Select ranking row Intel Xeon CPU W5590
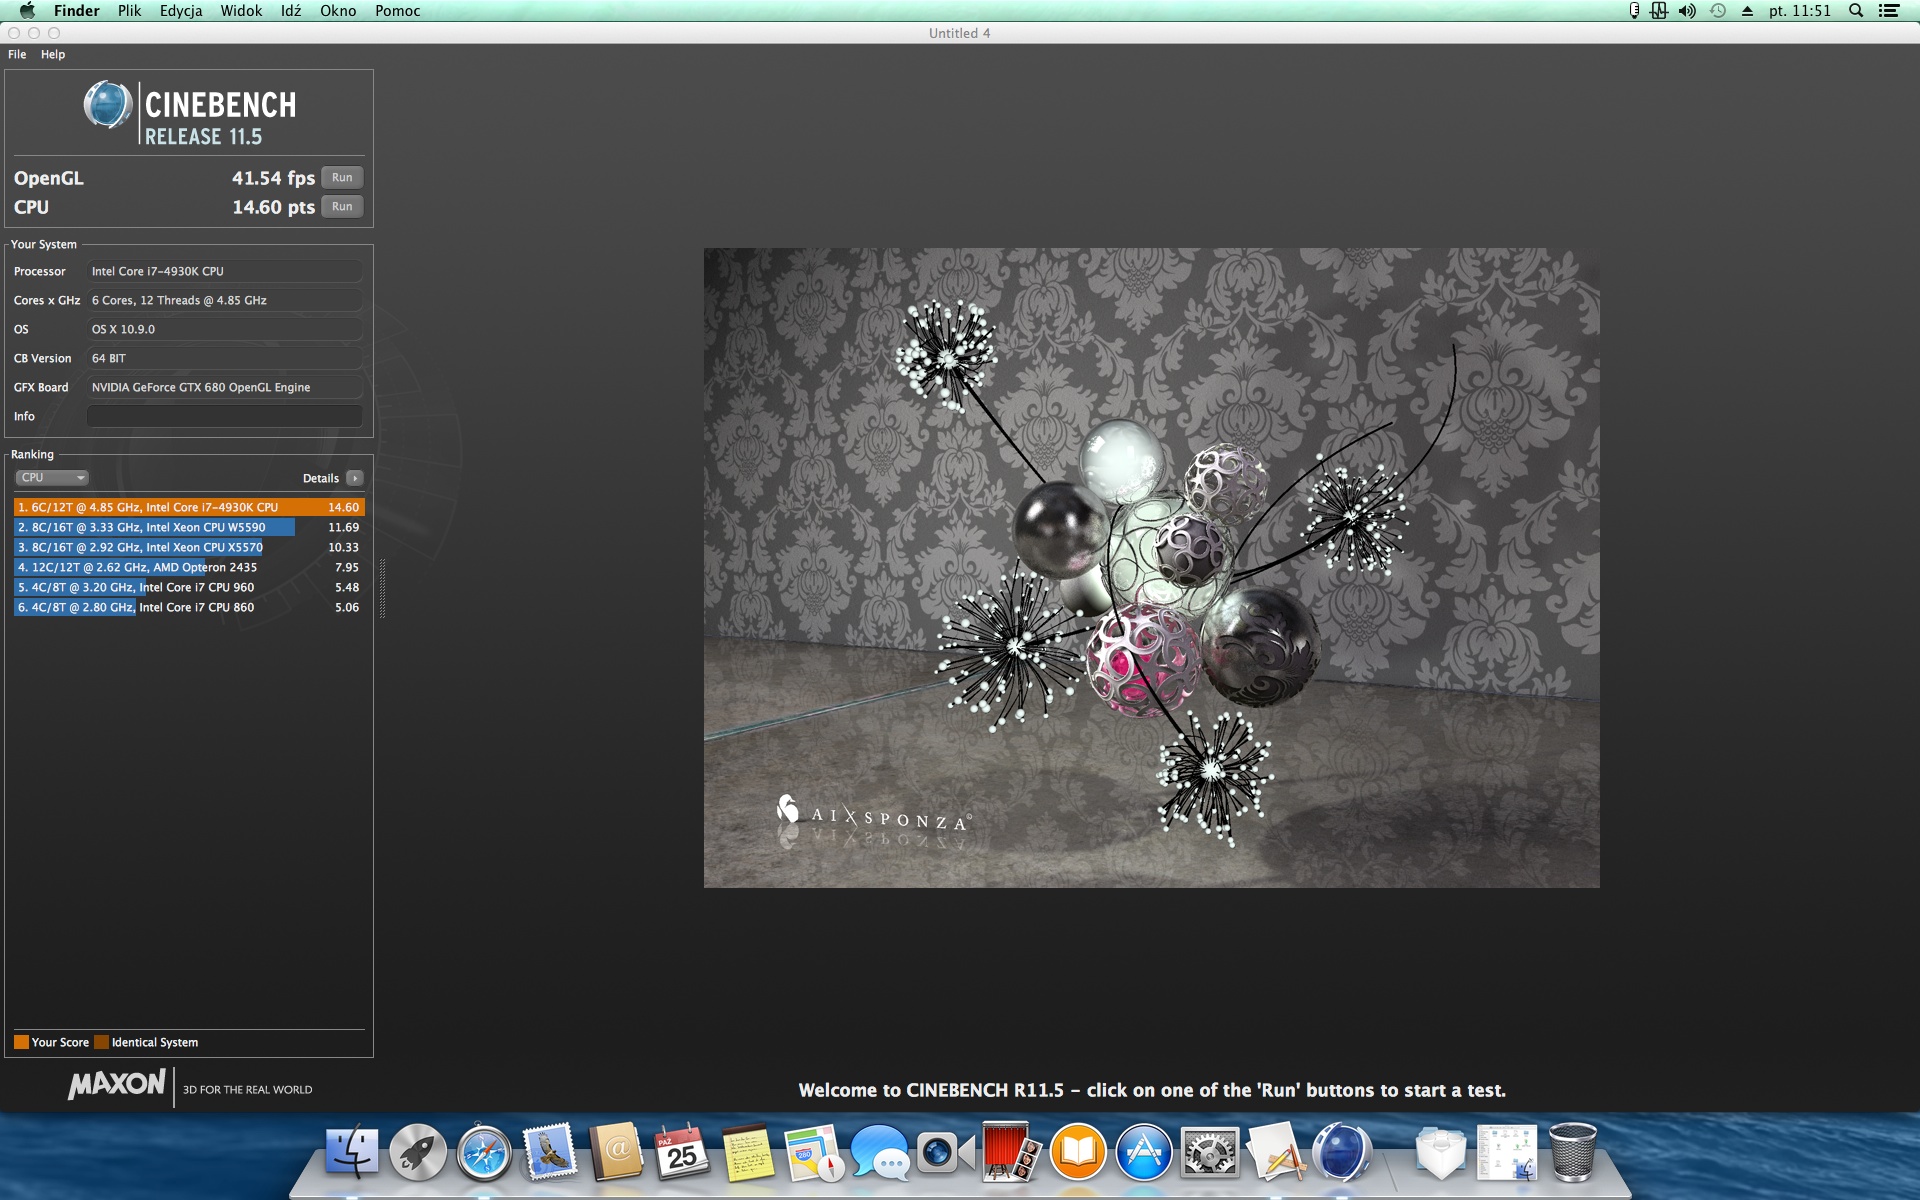Viewport: 1920px width, 1200px height. (x=189, y=527)
